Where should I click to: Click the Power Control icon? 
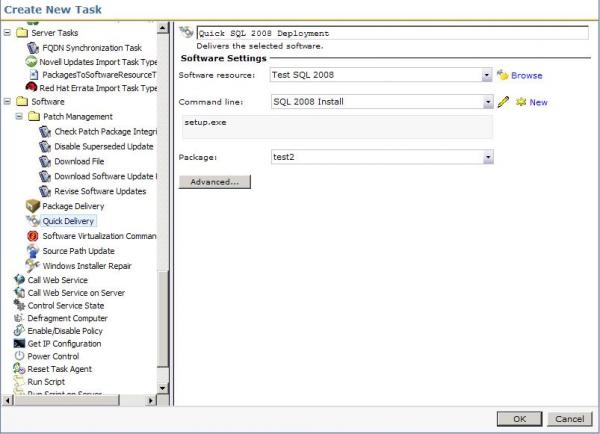(19, 356)
